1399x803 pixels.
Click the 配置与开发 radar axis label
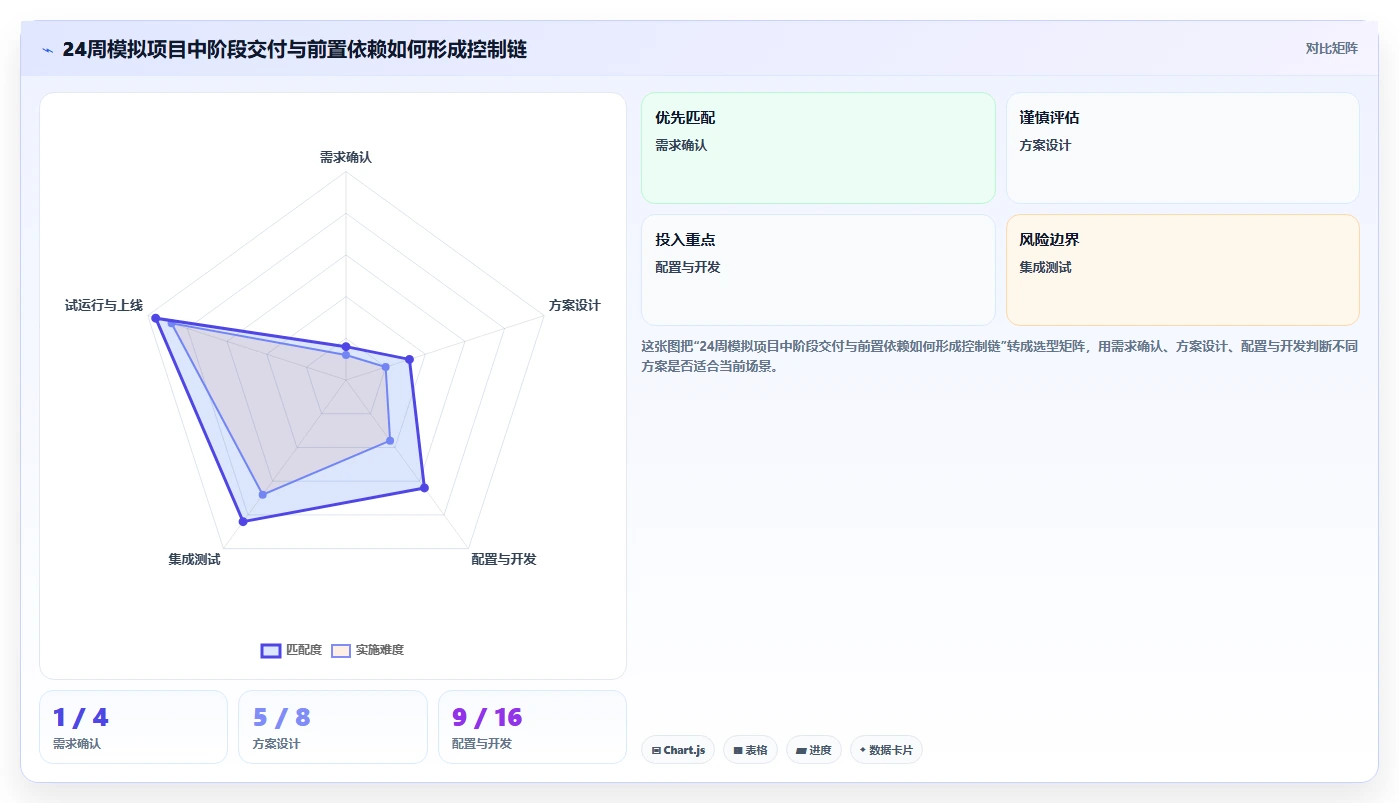(x=504, y=559)
